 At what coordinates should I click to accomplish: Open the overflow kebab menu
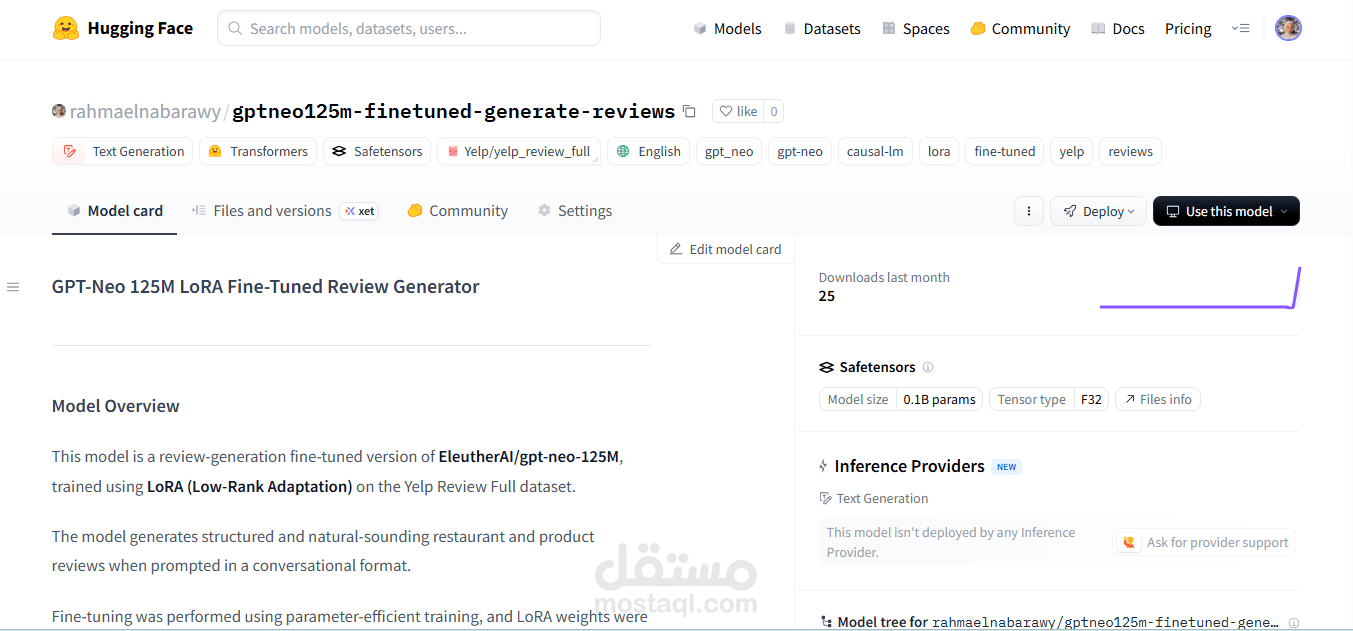(x=1029, y=211)
